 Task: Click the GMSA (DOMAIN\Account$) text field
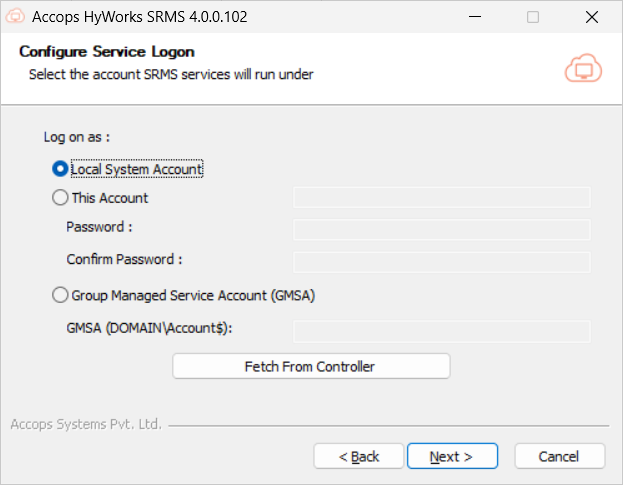click(441, 330)
